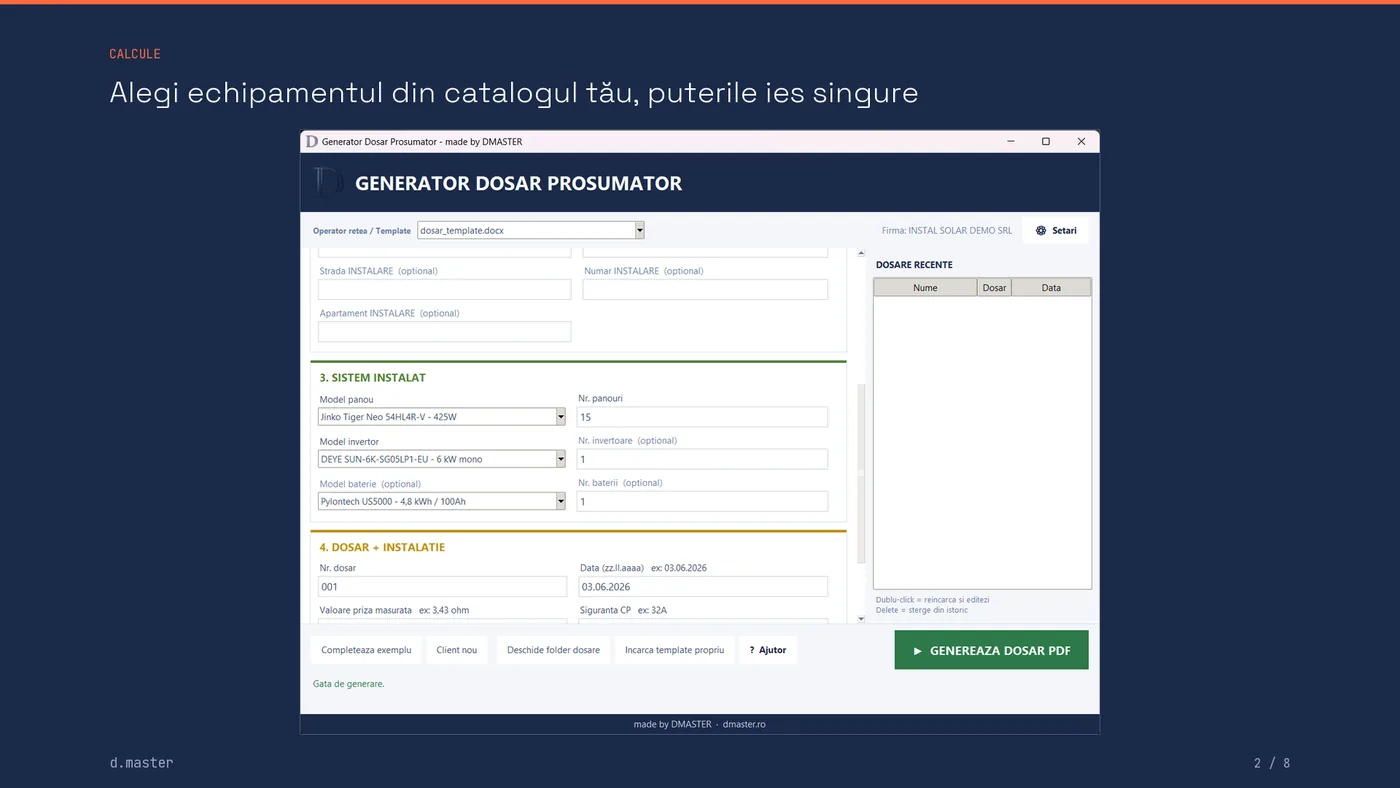
Task: Expand the Model invertor dropdown
Action: (560, 459)
